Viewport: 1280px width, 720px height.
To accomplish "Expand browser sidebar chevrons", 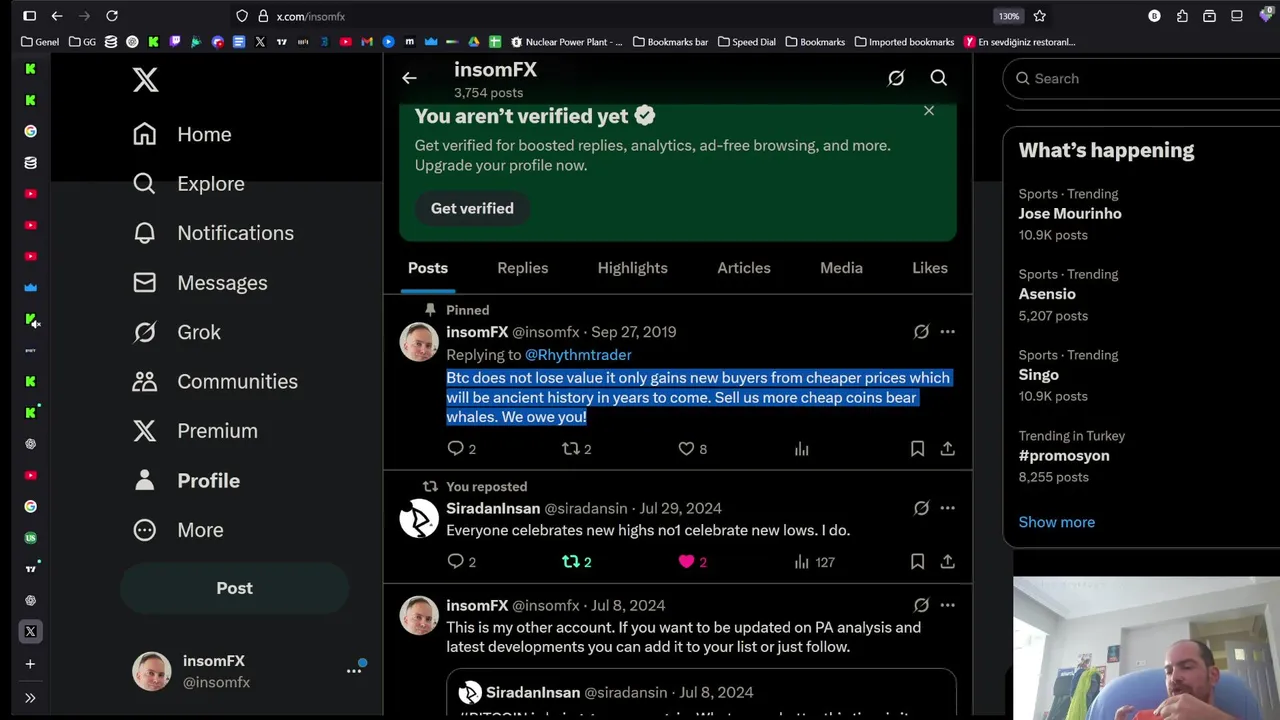I will (x=30, y=698).
